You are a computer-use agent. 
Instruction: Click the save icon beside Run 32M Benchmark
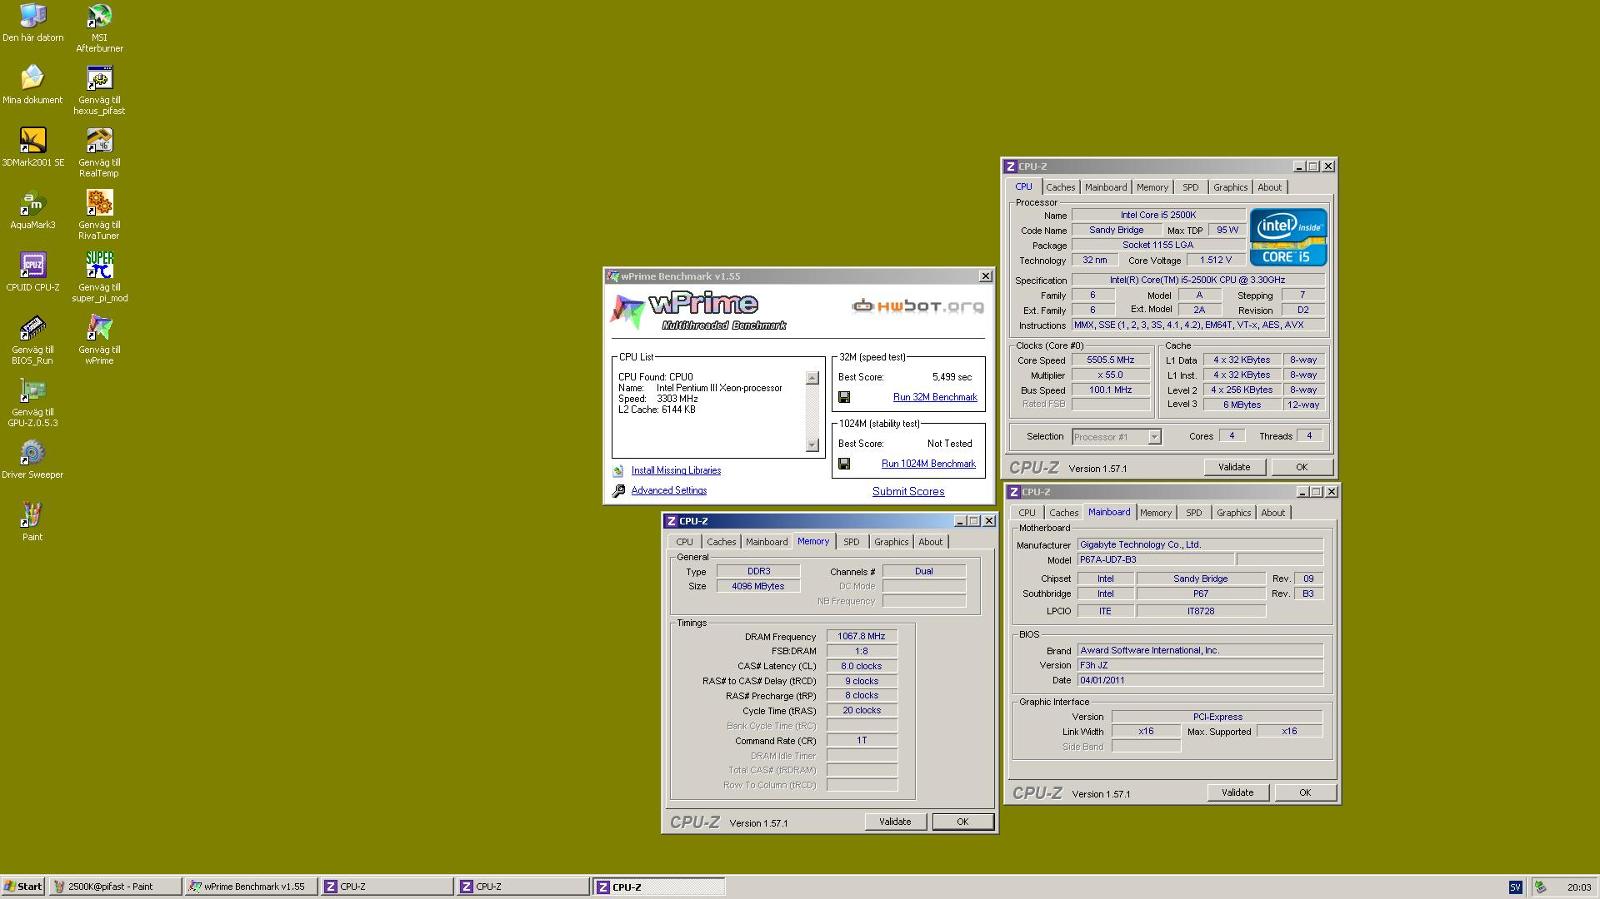[844, 397]
